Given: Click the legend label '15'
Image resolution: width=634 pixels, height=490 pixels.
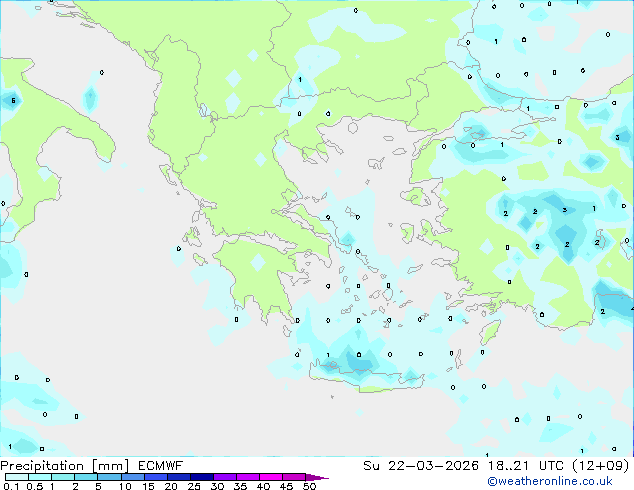Looking at the screenshot, I should point(148,486).
